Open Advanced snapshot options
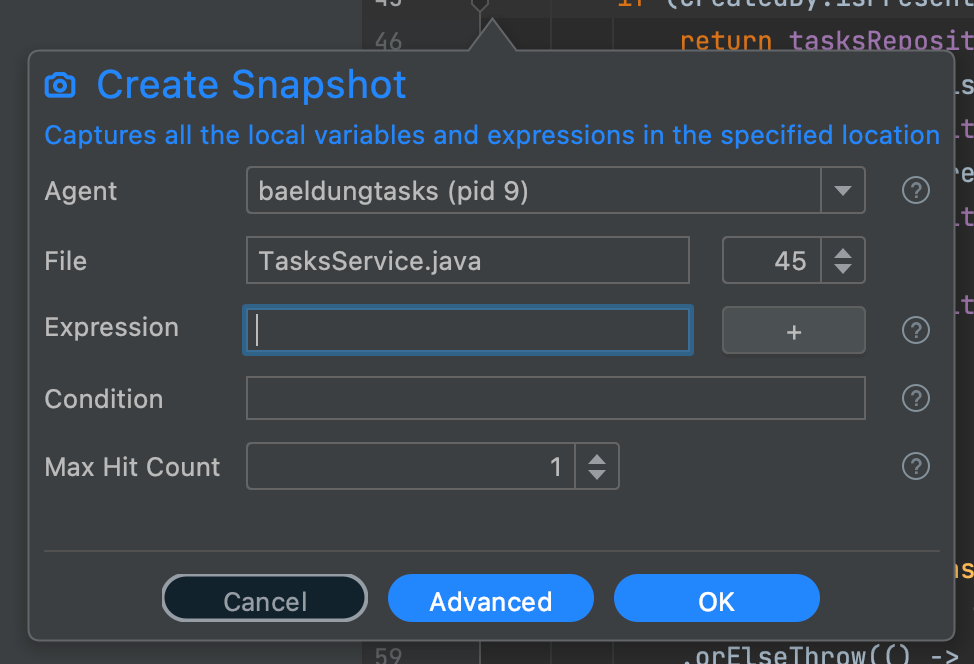The width and height of the screenshot is (974, 664). tap(491, 599)
